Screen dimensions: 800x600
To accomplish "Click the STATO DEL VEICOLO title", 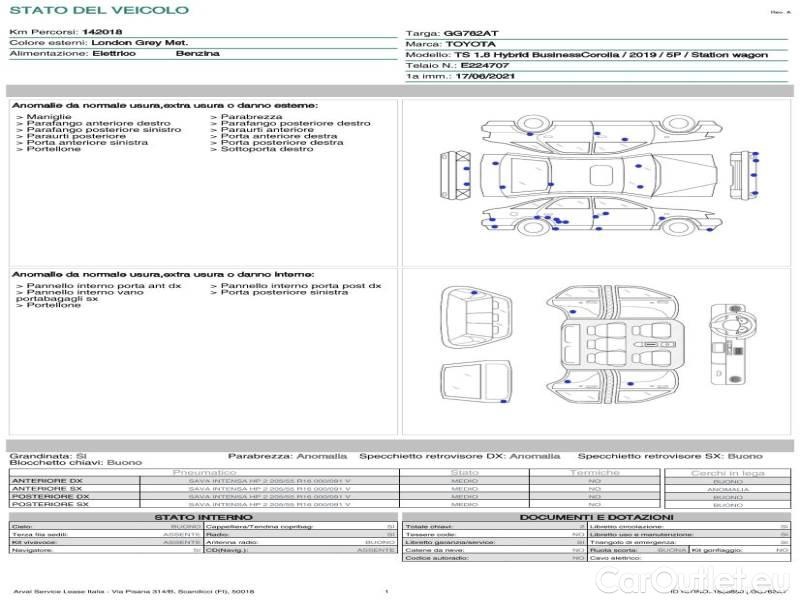I will tap(98, 10).
